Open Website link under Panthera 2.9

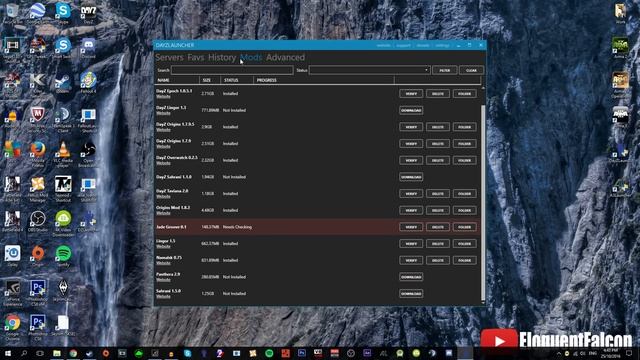pos(163,280)
